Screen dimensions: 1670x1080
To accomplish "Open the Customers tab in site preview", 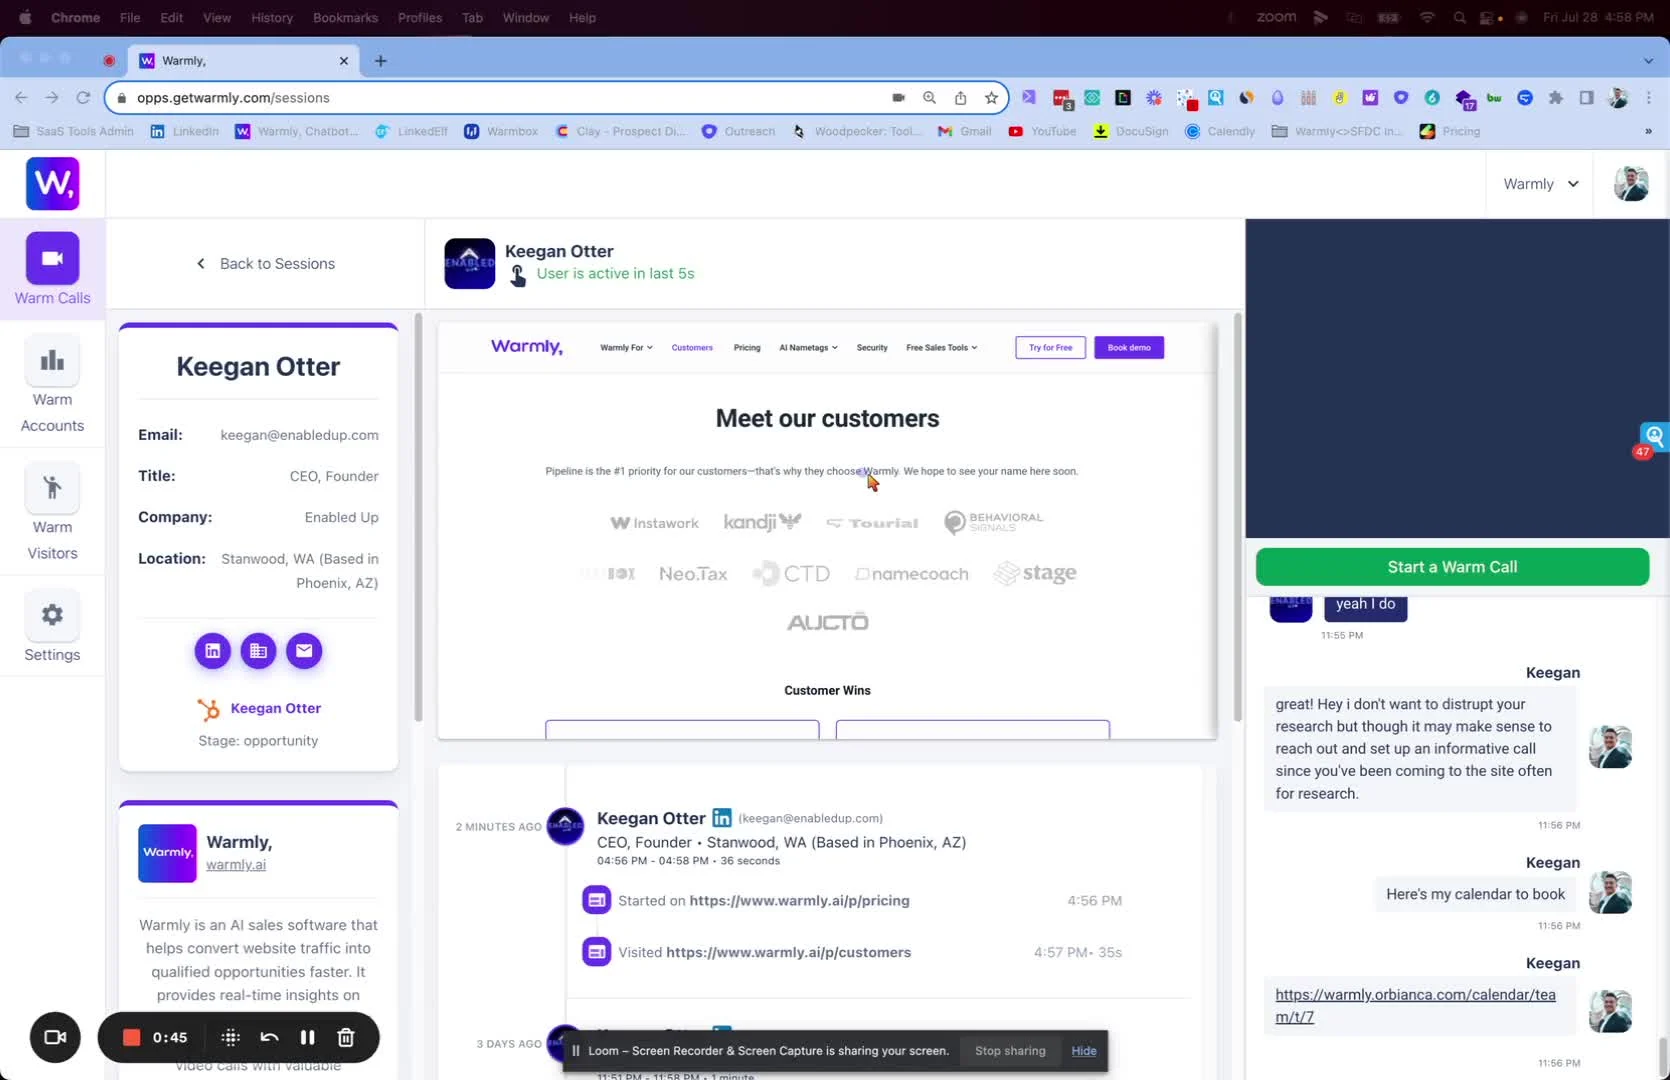I will click(x=692, y=348).
